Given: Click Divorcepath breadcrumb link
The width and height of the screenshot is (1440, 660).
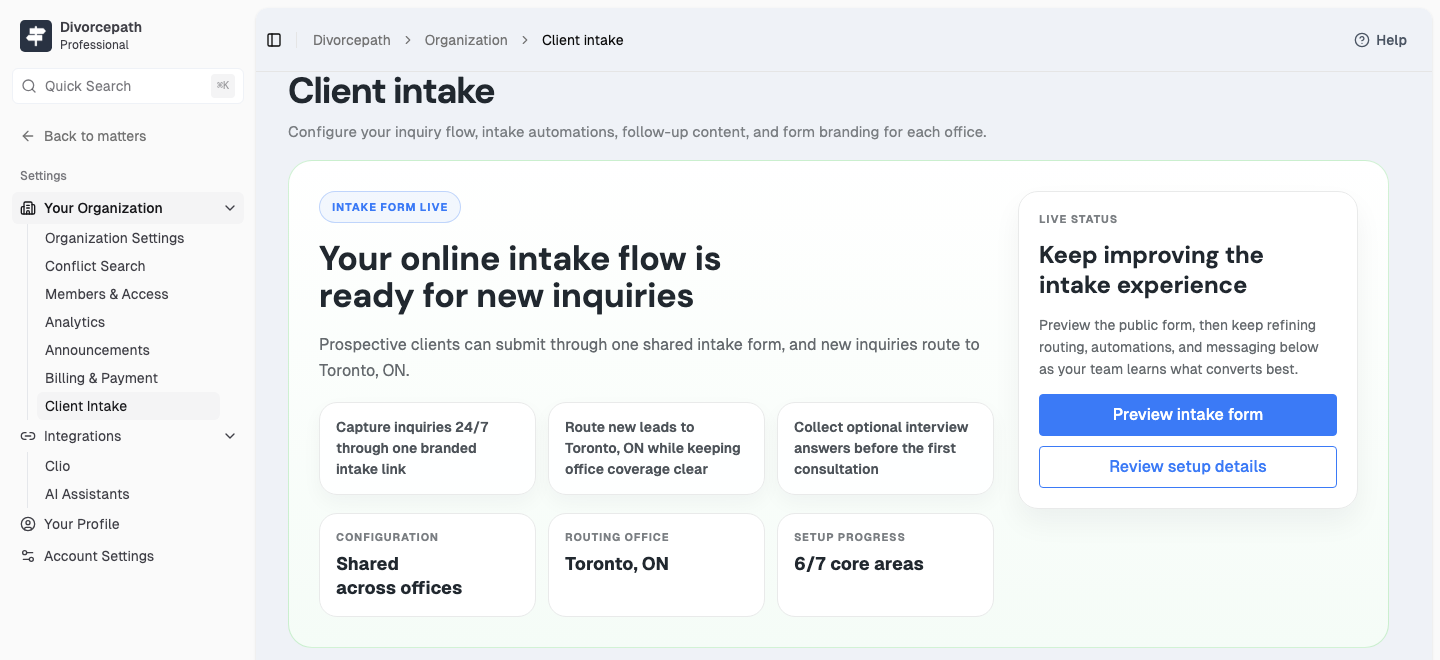Looking at the screenshot, I should click(352, 40).
